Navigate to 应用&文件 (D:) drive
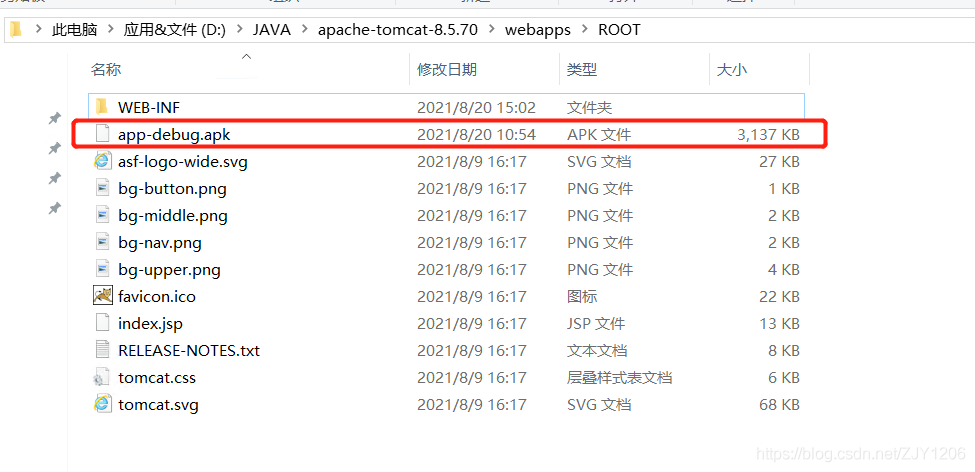 (x=174, y=30)
